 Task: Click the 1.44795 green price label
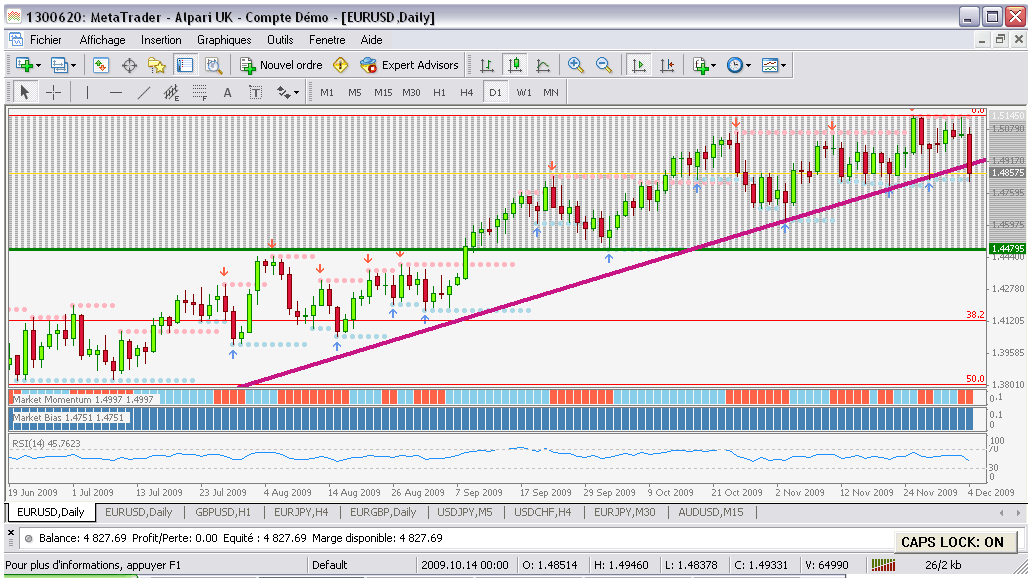1008,249
